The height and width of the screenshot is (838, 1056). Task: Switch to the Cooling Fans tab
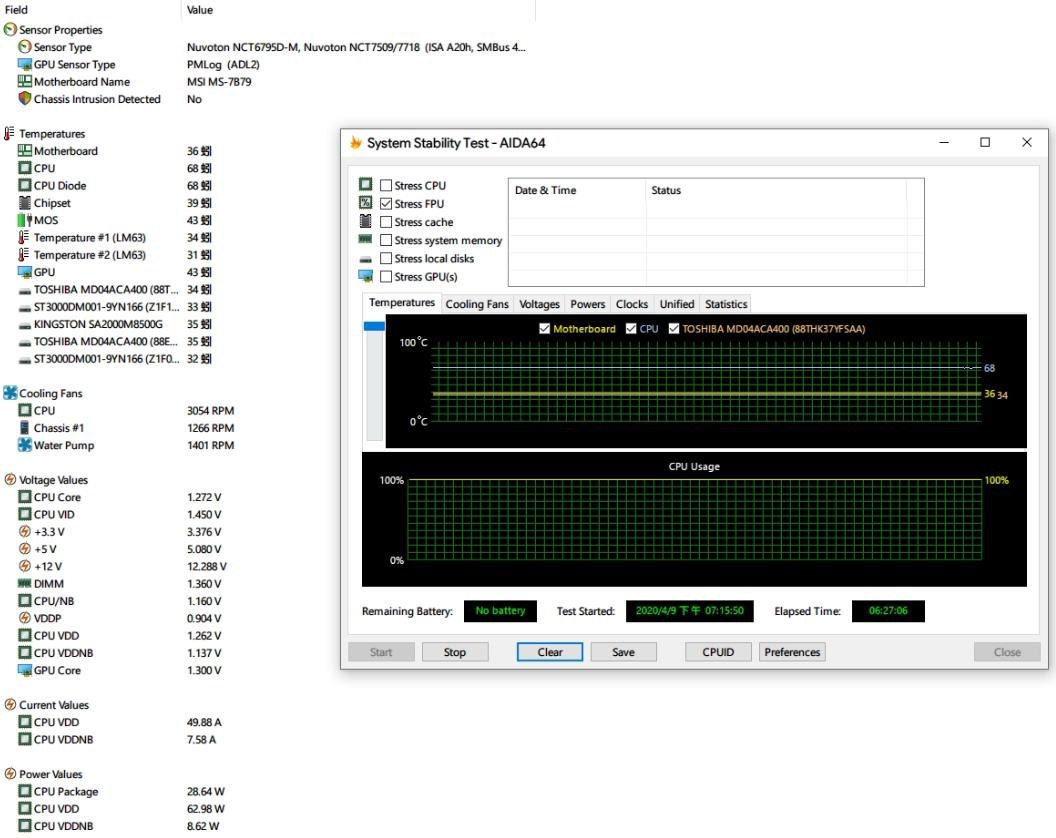(477, 304)
